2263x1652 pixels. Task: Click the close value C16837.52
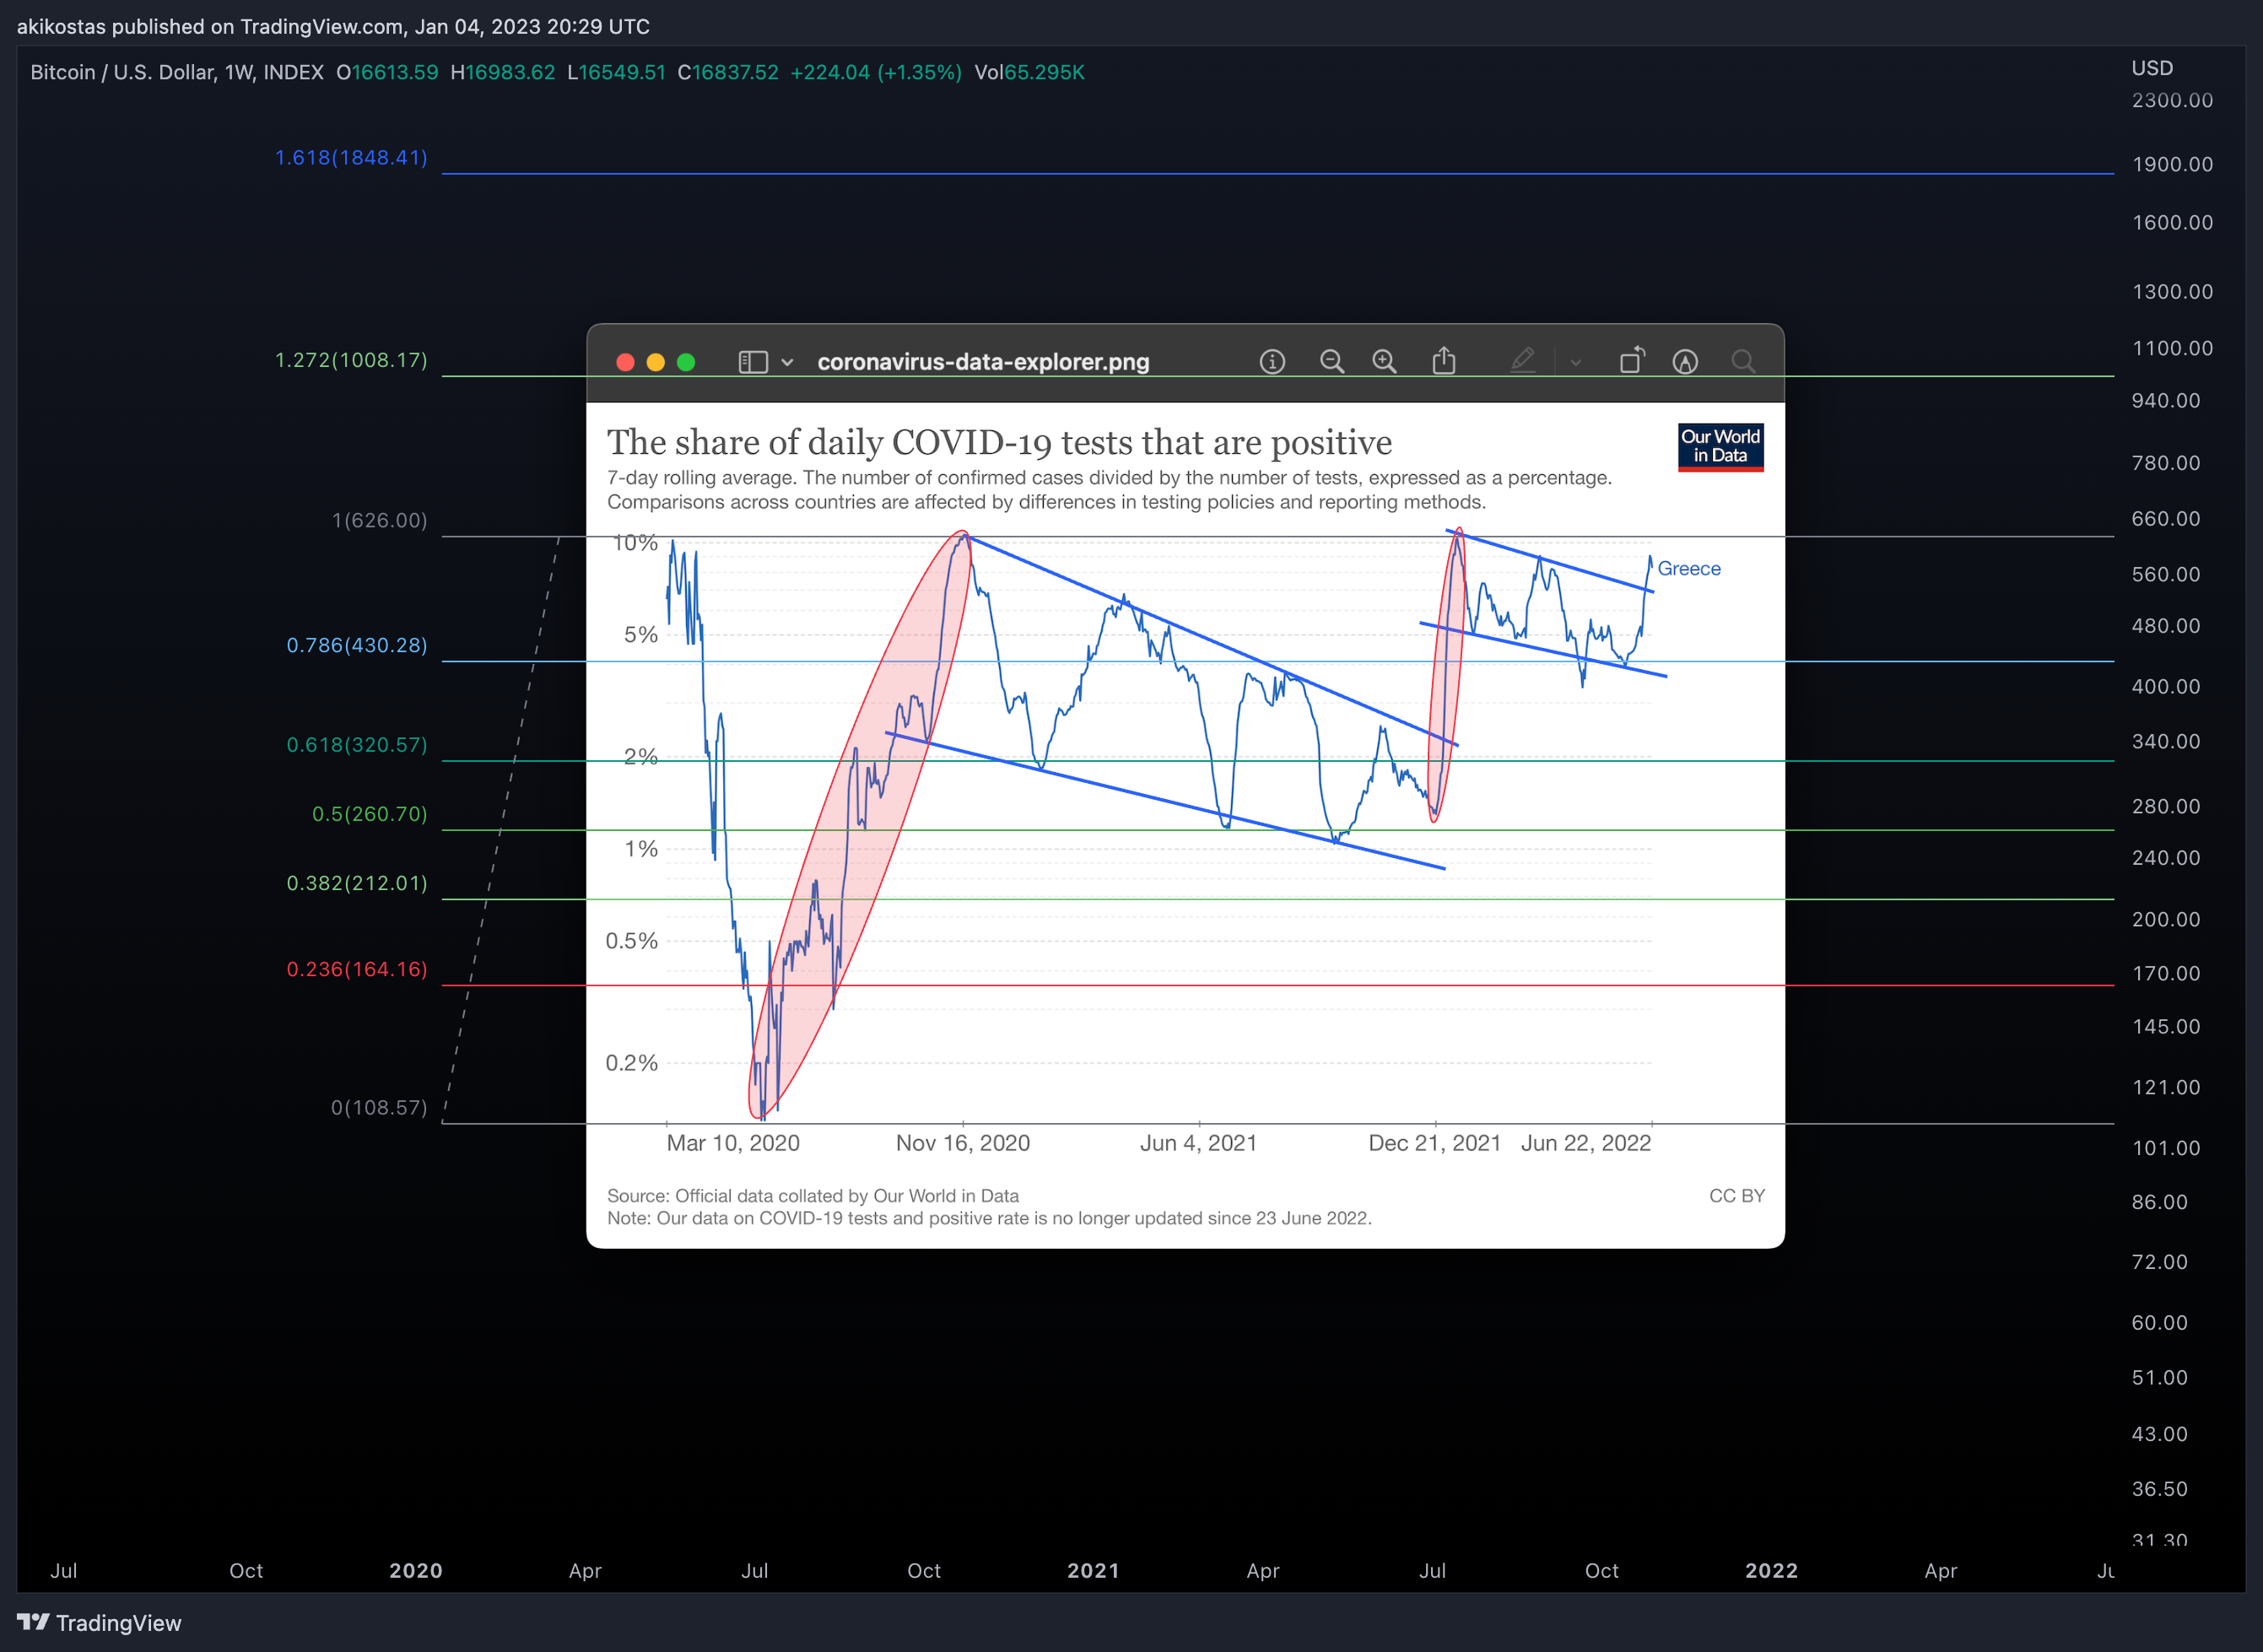(x=728, y=72)
